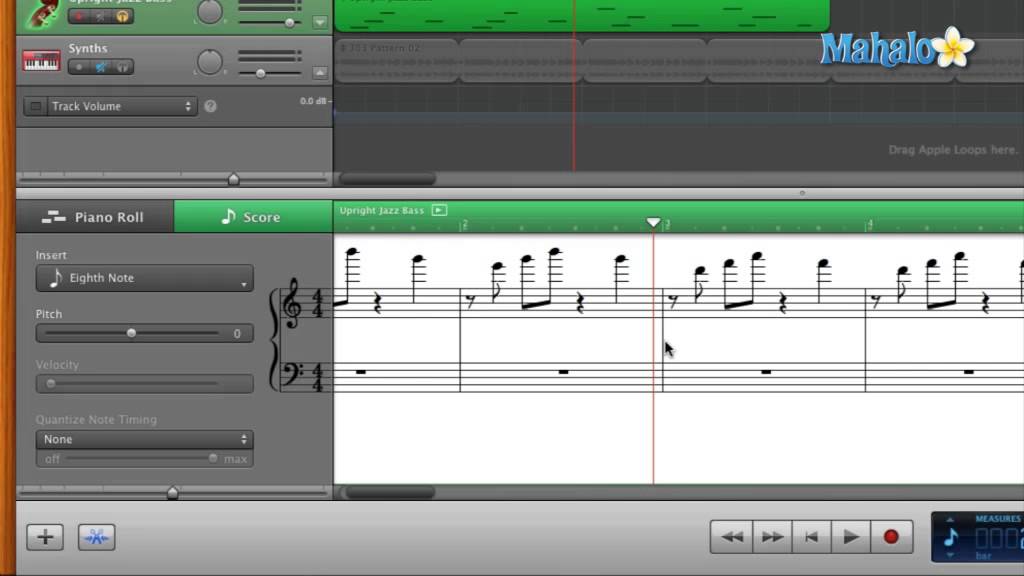Viewport: 1024px width, 576px height.
Task: Click the fast forward transport button
Action: [772, 537]
